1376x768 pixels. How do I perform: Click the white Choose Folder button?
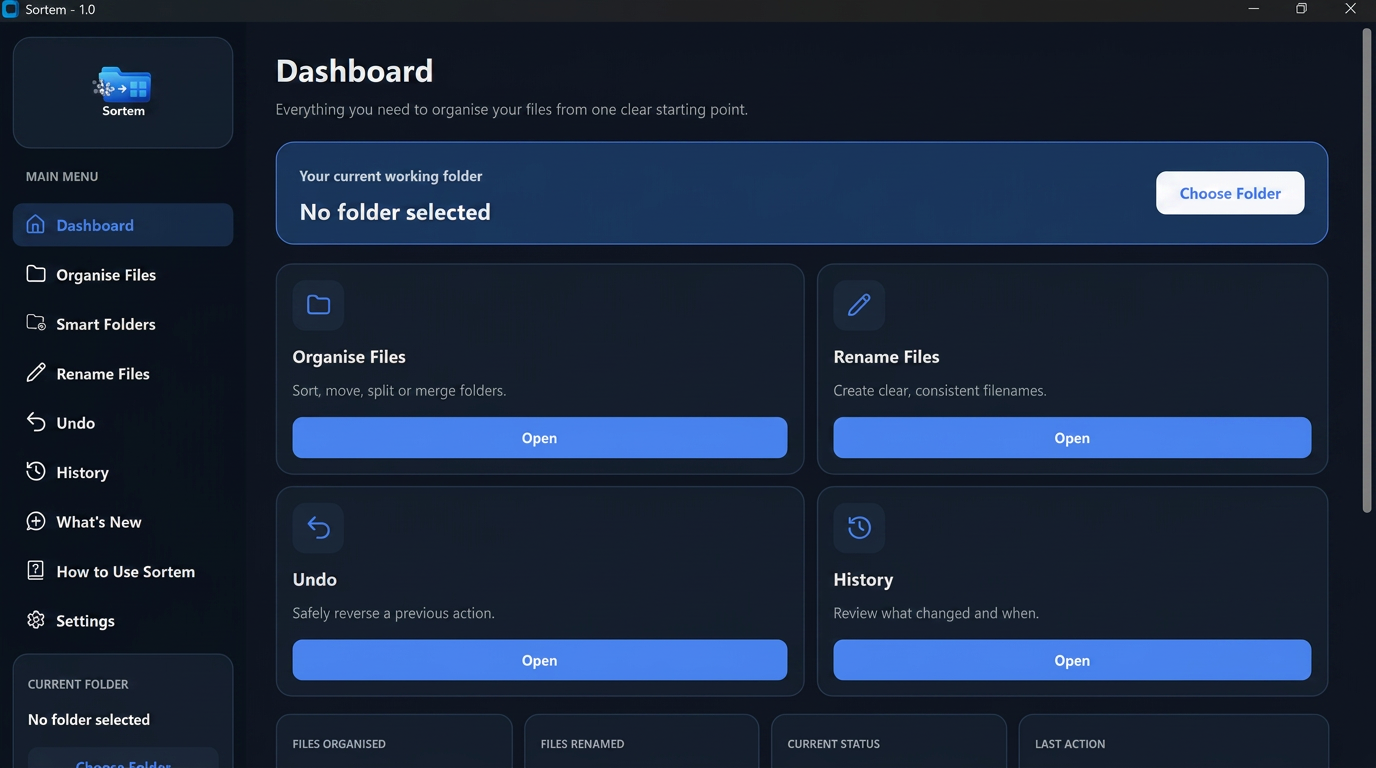click(x=1230, y=193)
